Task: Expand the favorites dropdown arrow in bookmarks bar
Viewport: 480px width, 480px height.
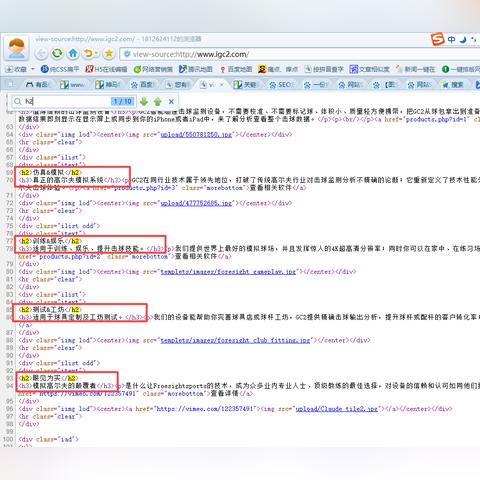Action: (x=33, y=69)
